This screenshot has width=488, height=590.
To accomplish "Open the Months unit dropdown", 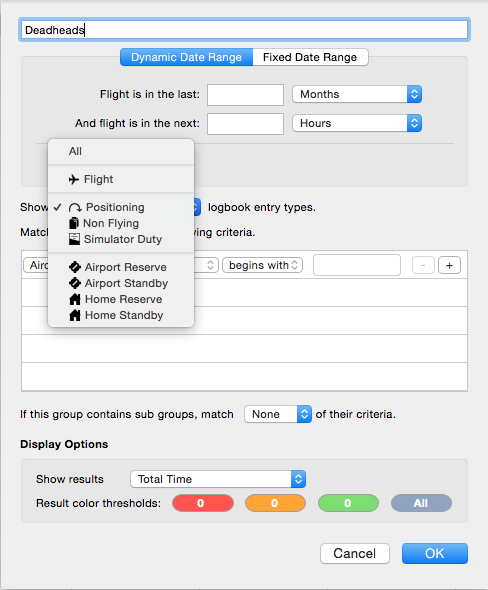I will click(x=357, y=94).
